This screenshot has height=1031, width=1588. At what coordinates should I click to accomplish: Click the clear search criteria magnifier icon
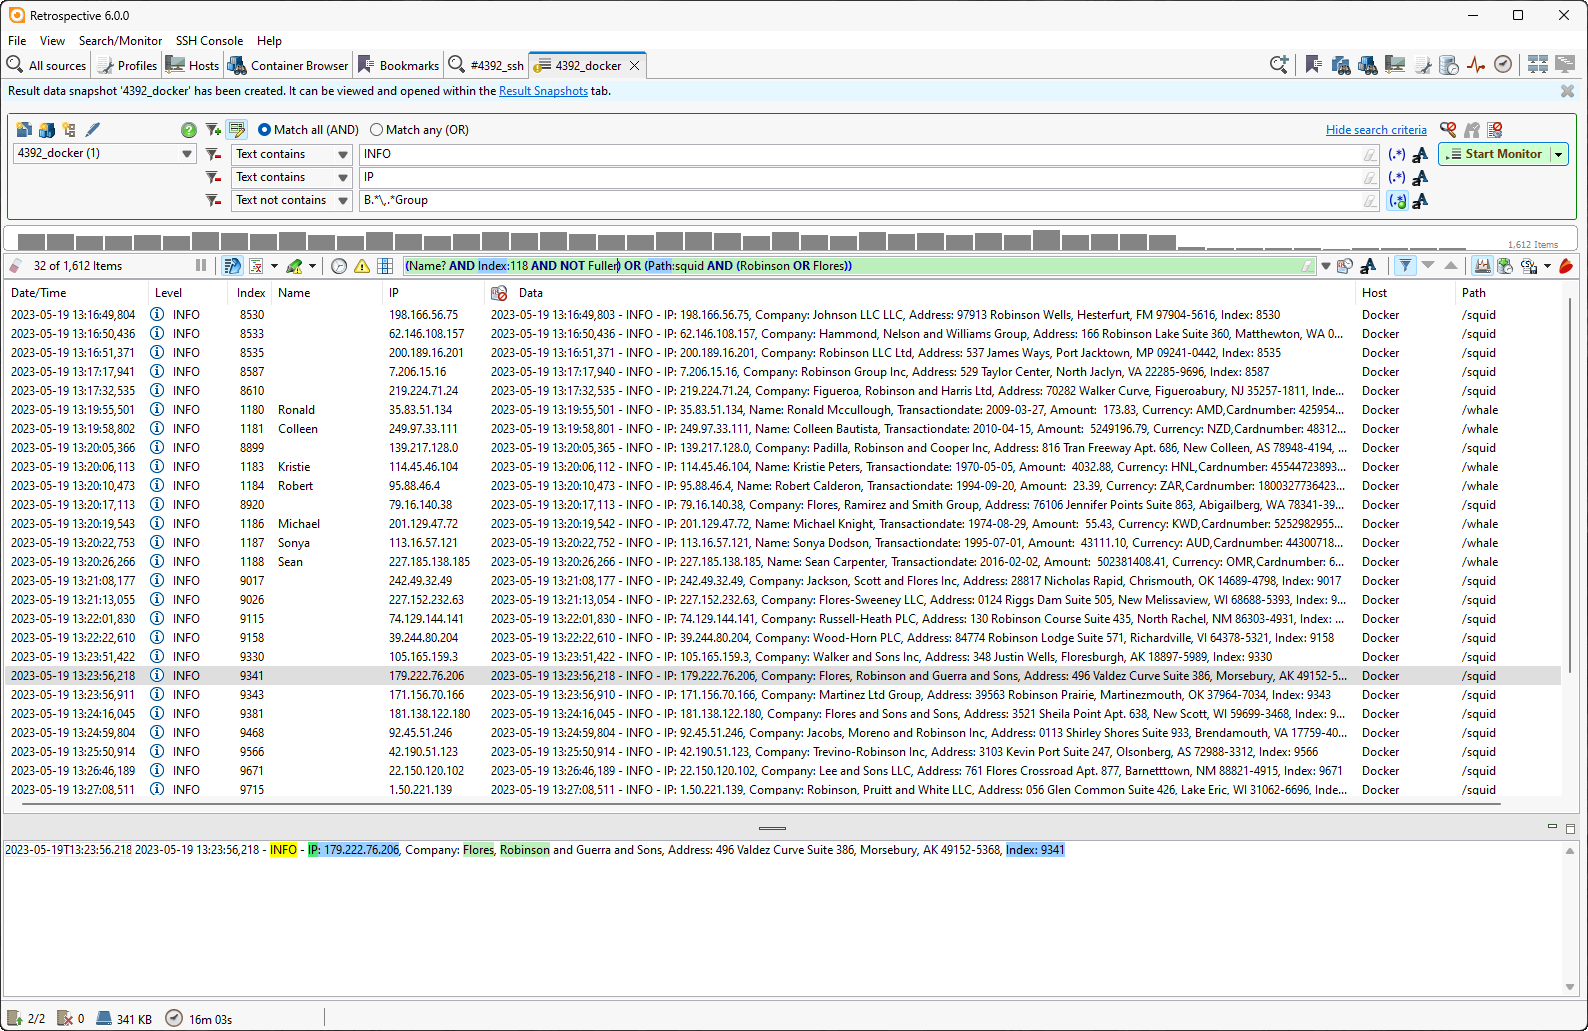pyautogui.click(x=1448, y=130)
